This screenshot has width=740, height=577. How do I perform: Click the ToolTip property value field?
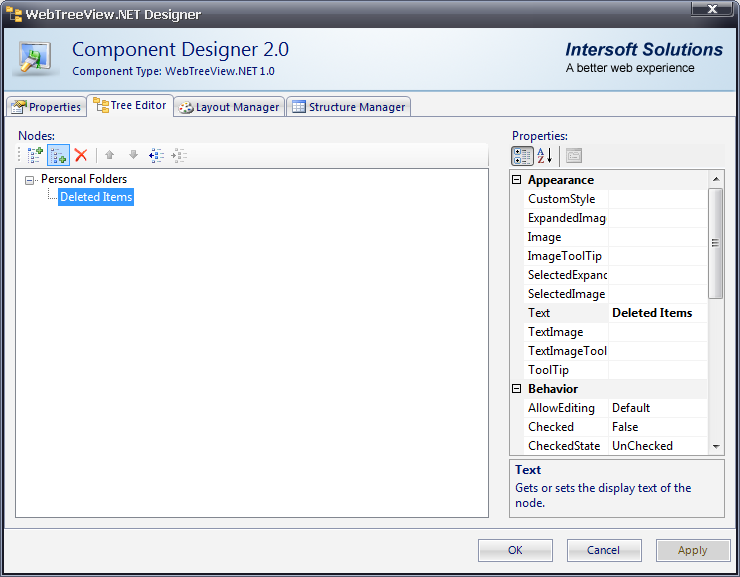click(658, 370)
